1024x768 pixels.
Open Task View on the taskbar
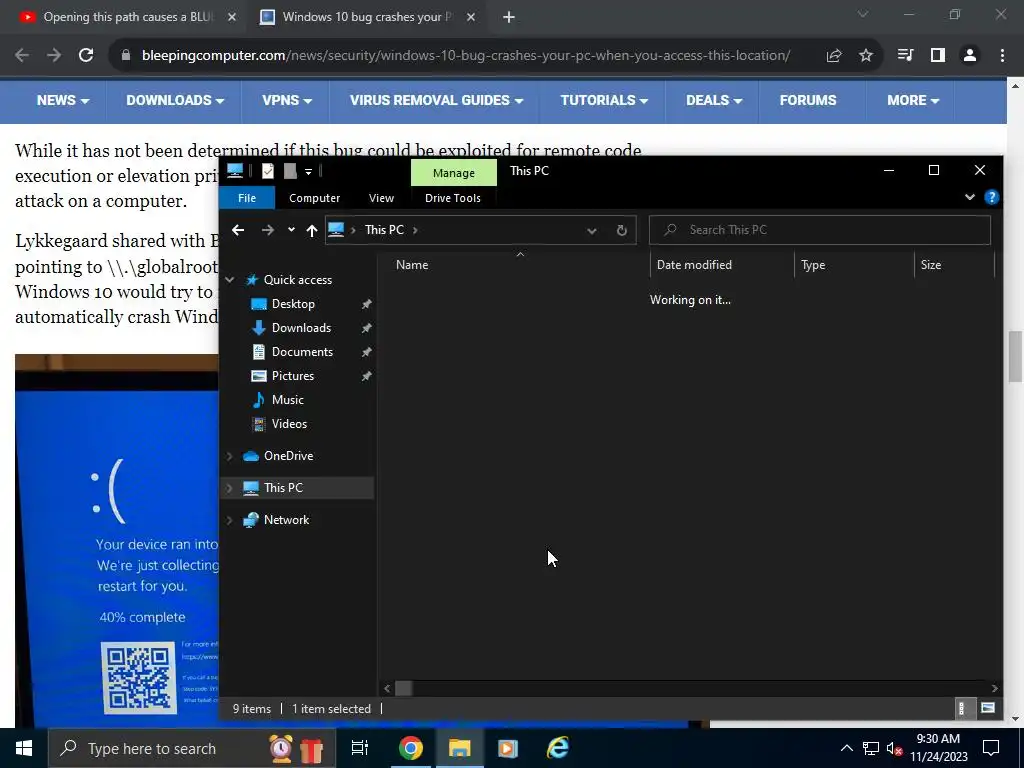point(360,748)
